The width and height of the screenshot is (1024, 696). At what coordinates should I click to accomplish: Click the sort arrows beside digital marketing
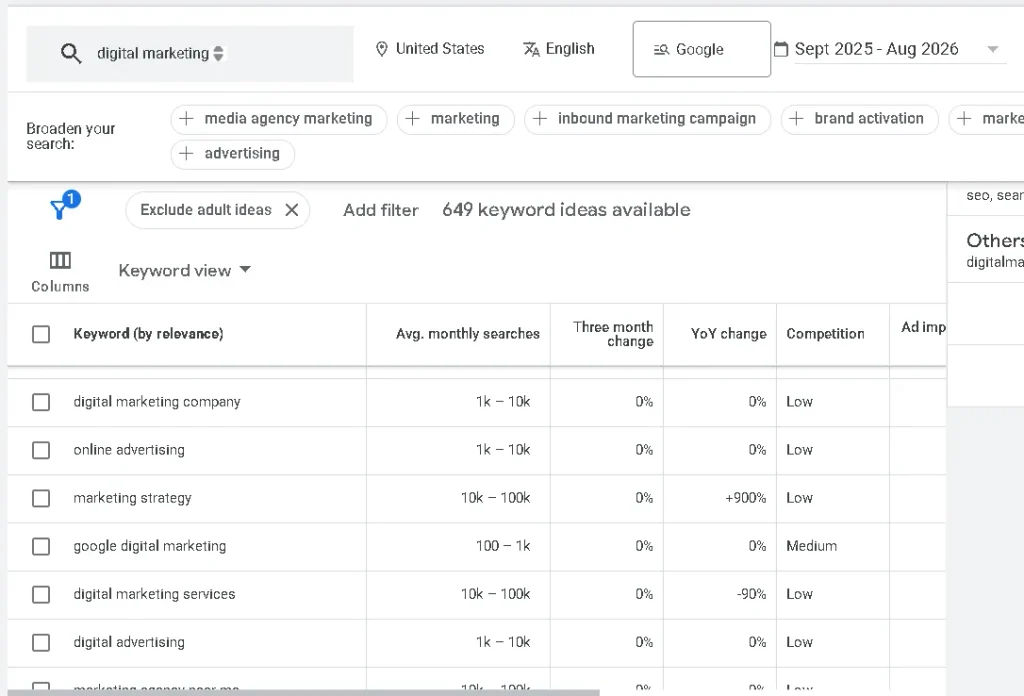point(219,54)
